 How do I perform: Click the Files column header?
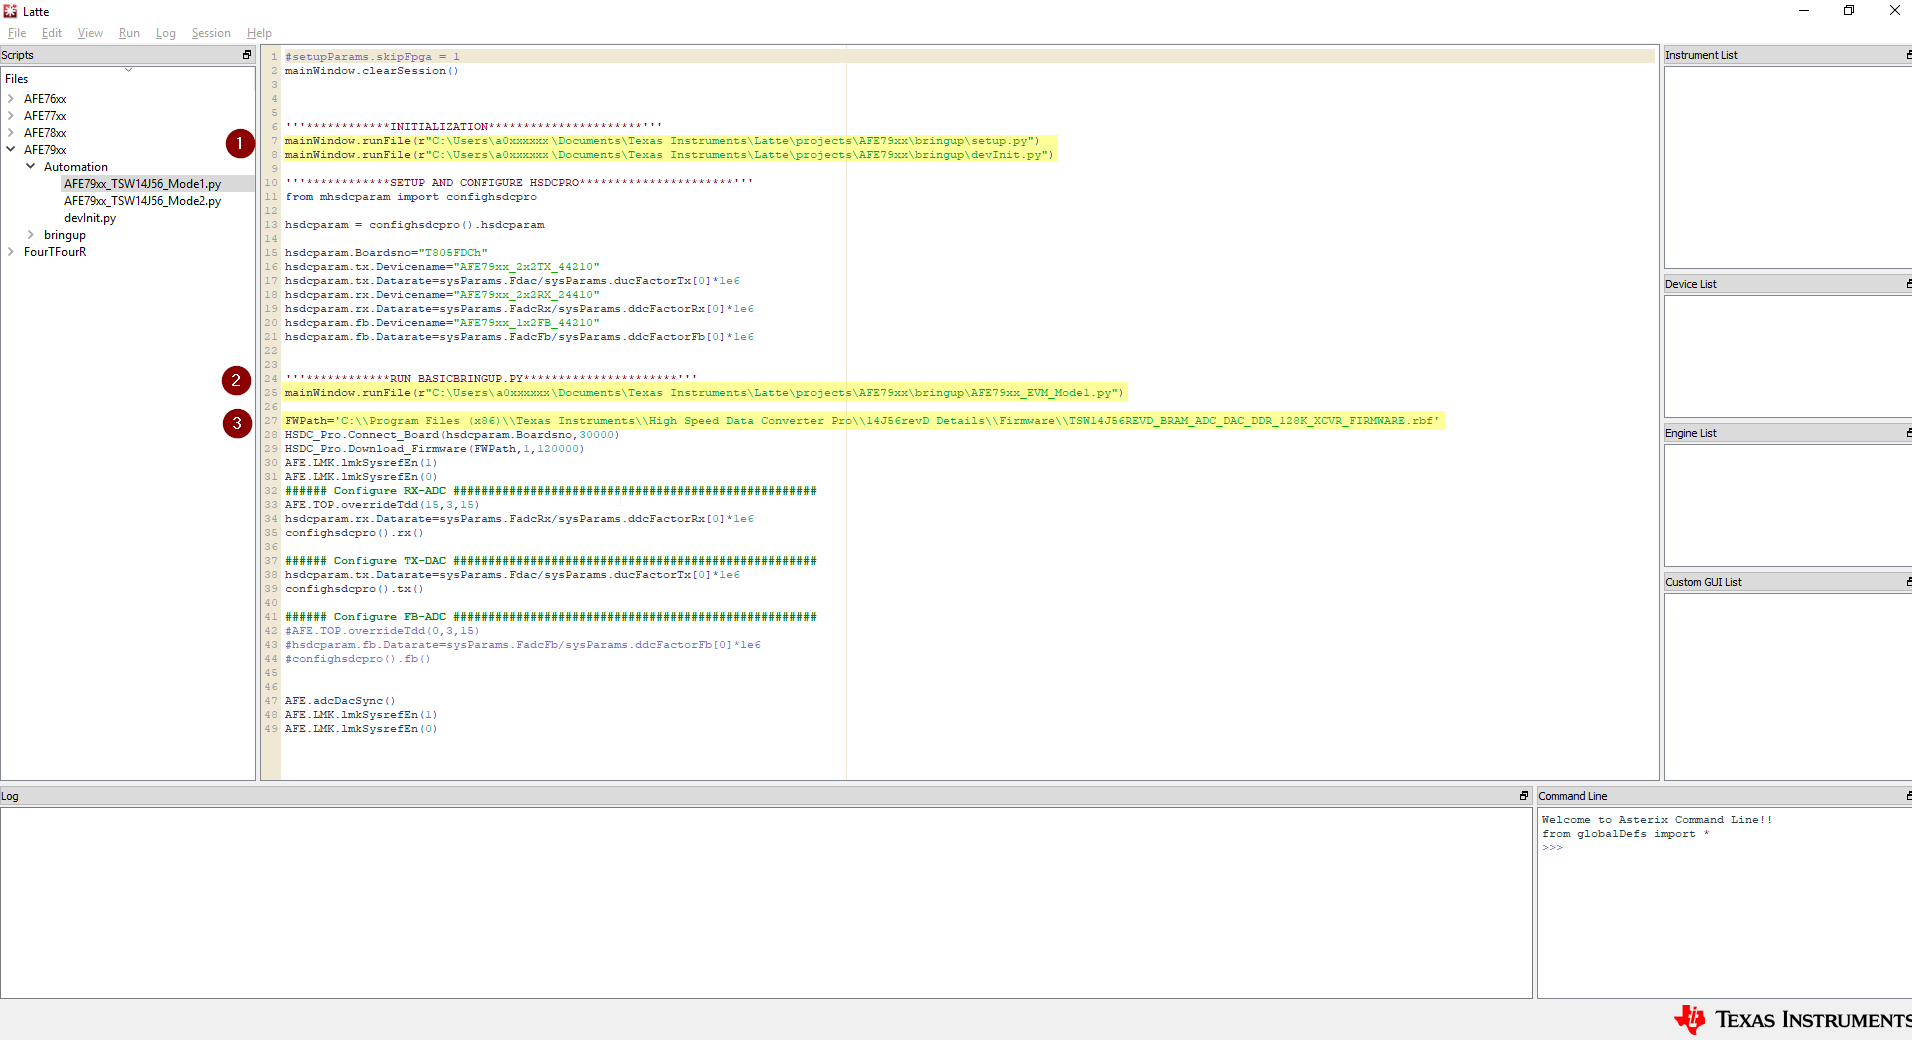(17, 79)
